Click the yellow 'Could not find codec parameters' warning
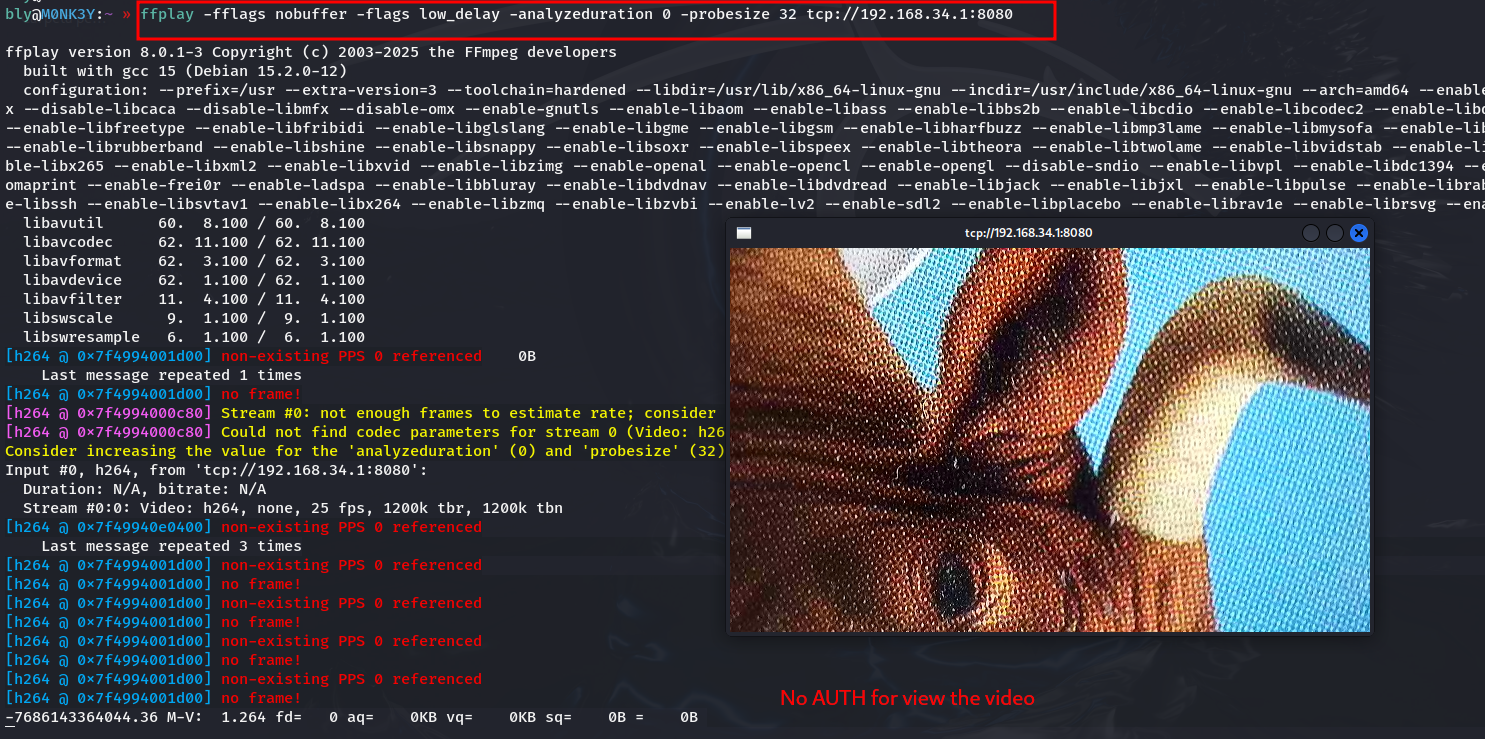 click(470, 432)
